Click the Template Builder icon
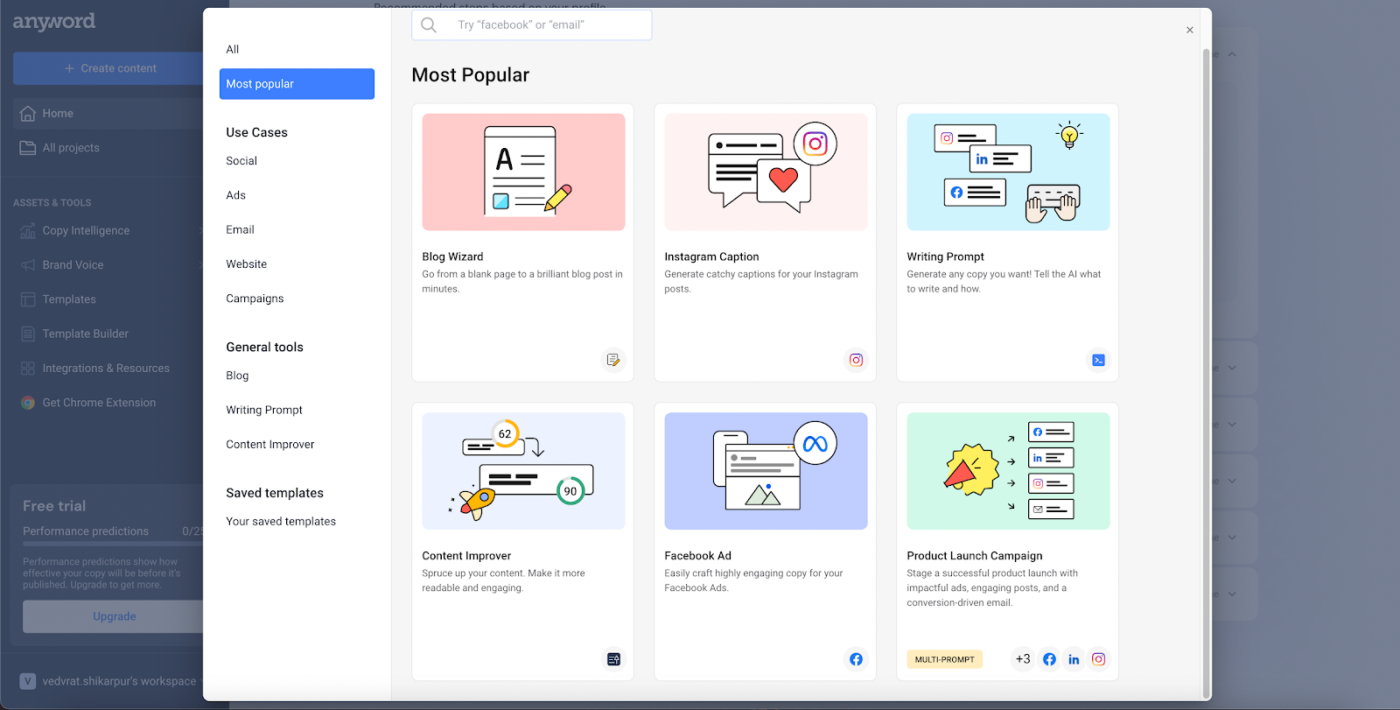The width and height of the screenshot is (1400, 710). (x=28, y=334)
